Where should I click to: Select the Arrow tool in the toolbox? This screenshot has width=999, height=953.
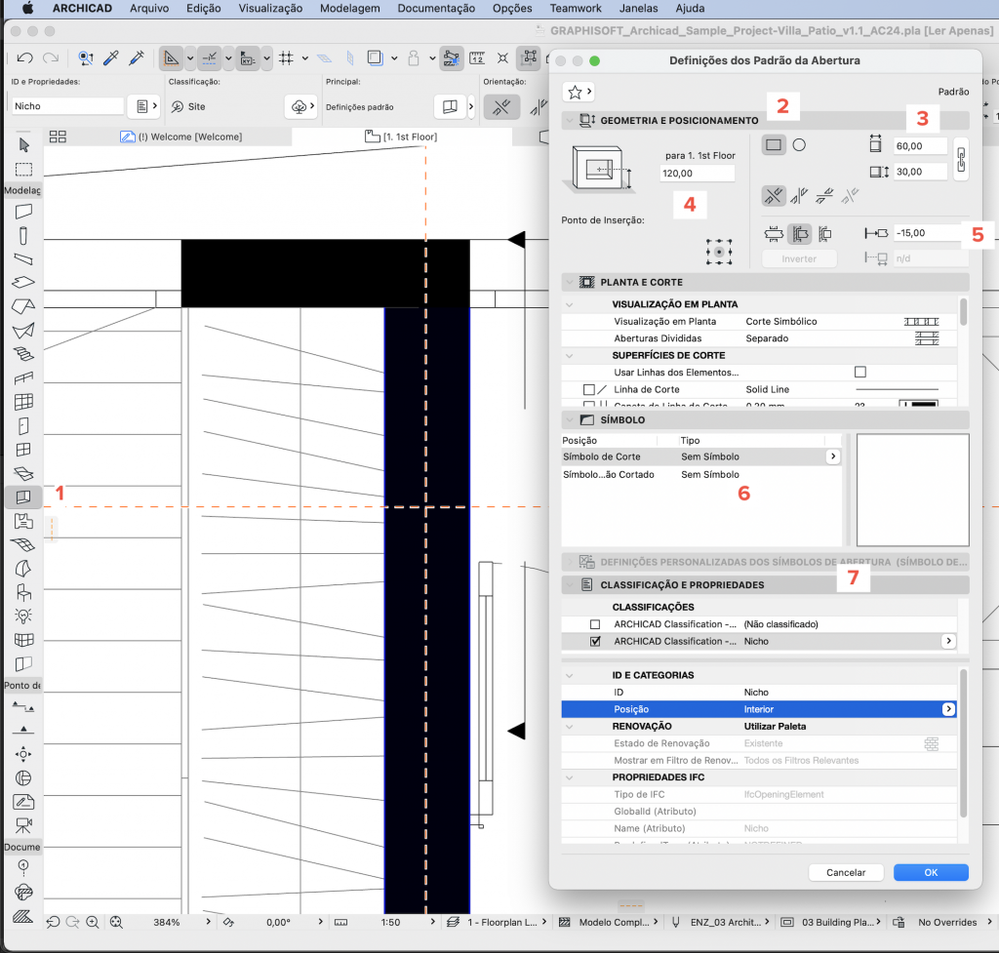point(24,146)
